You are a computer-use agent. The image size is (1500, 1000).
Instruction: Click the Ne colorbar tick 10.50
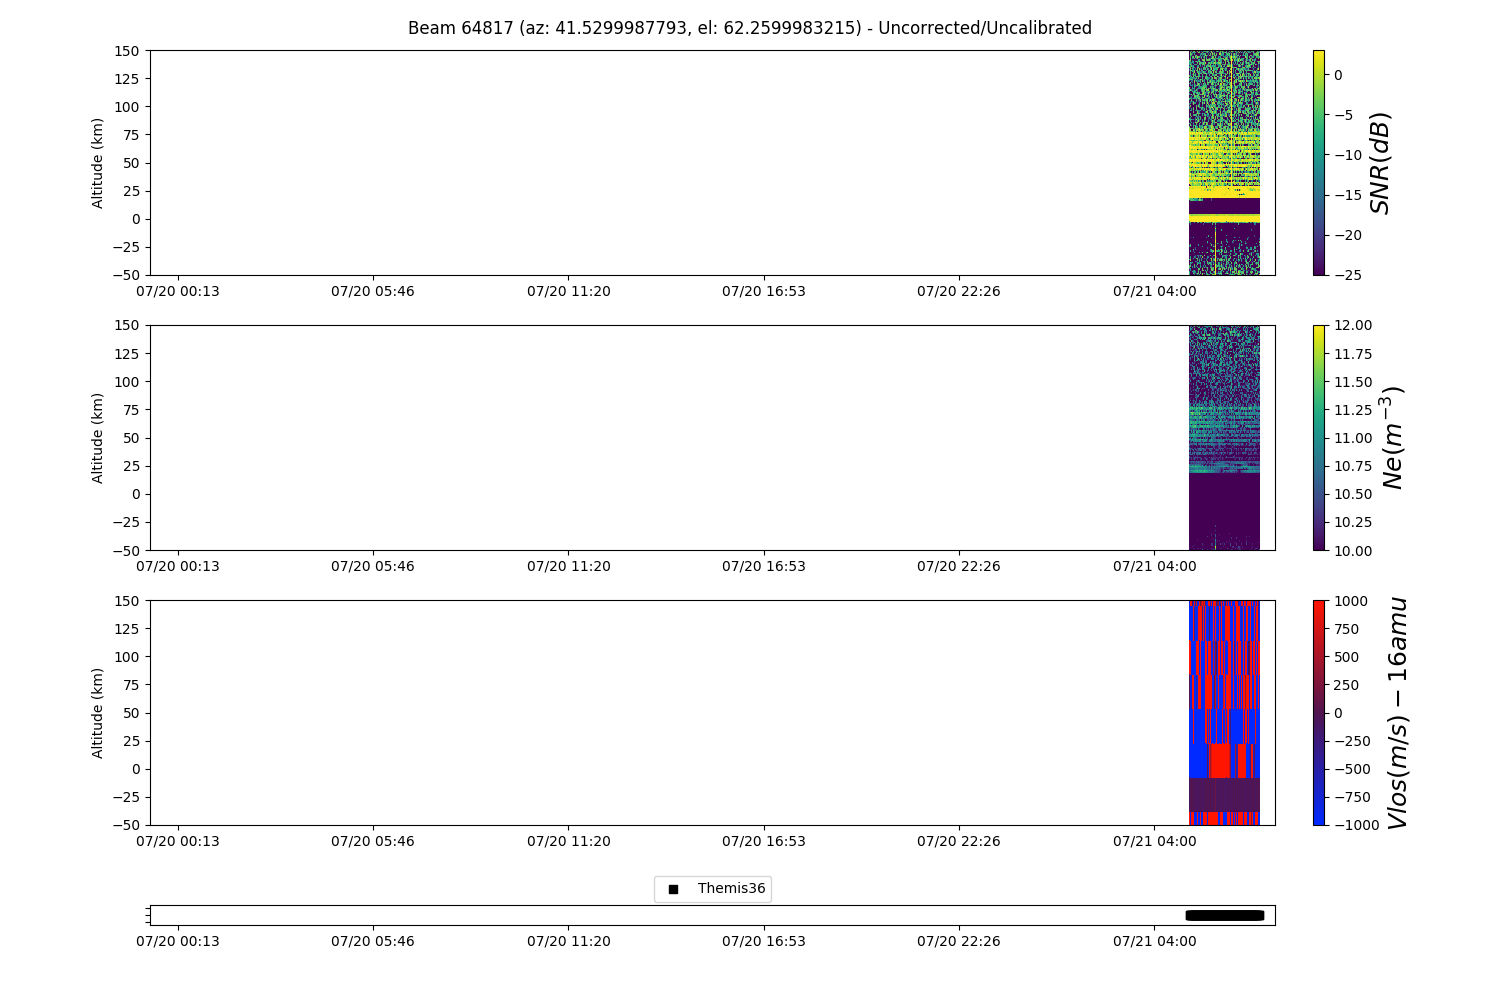pyautogui.click(x=1352, y=494)
